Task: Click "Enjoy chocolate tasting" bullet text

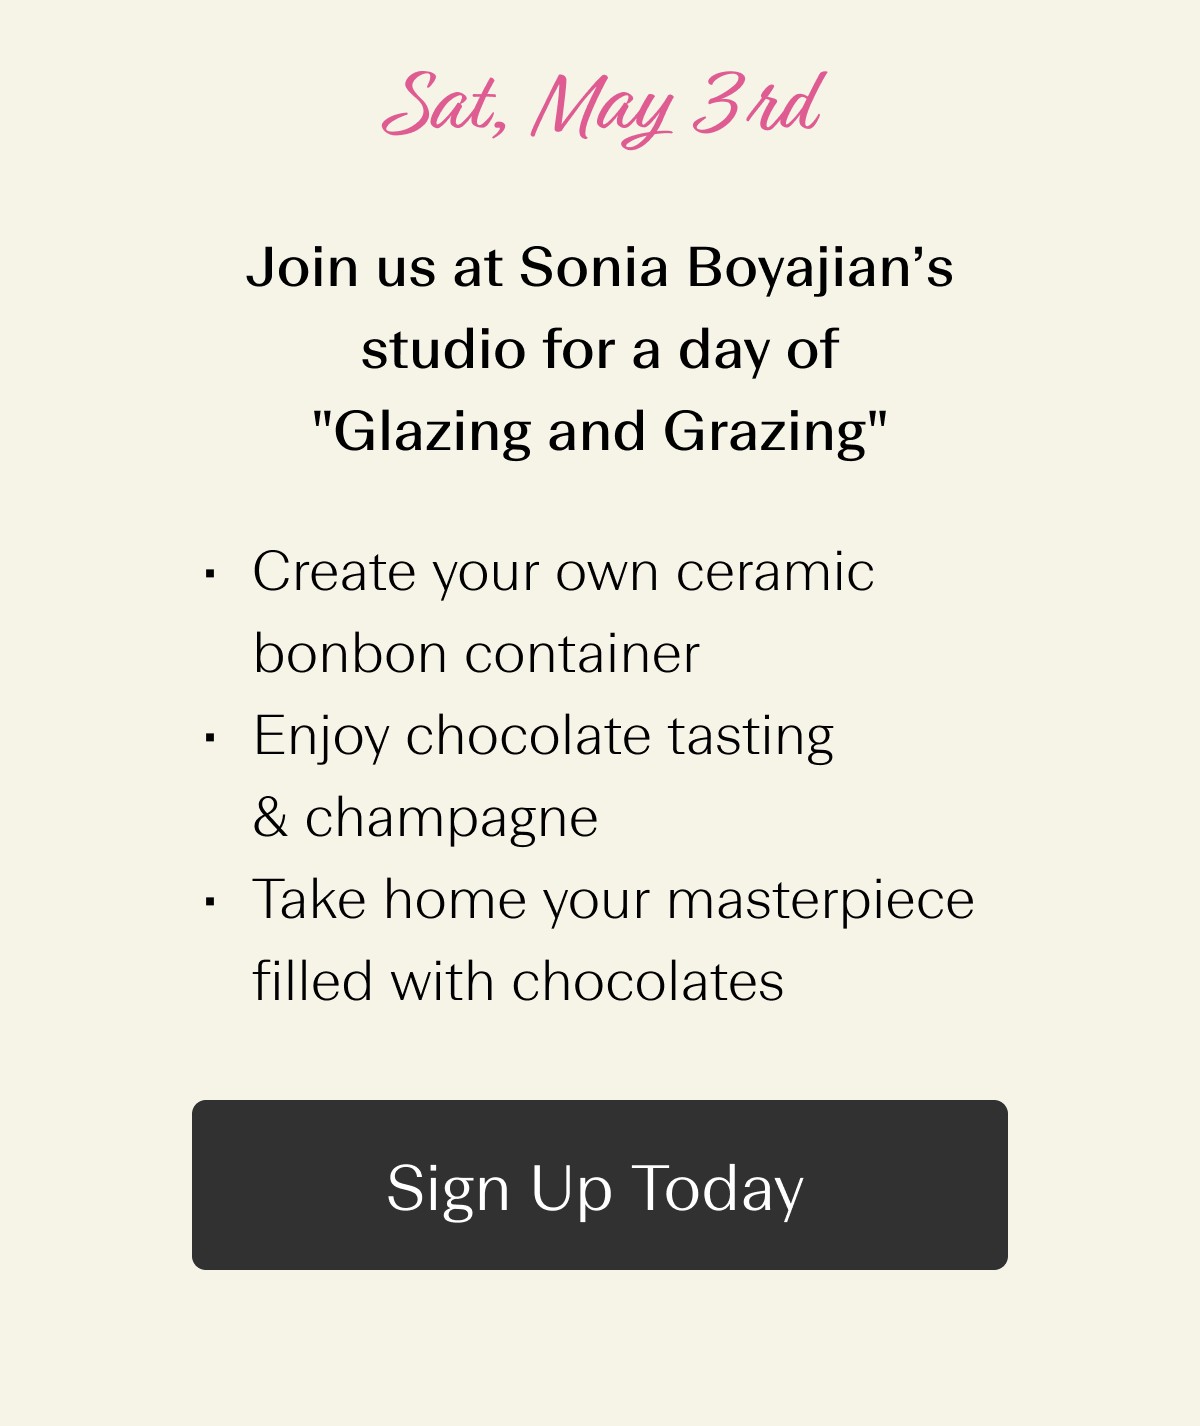Action: point(543,736)
